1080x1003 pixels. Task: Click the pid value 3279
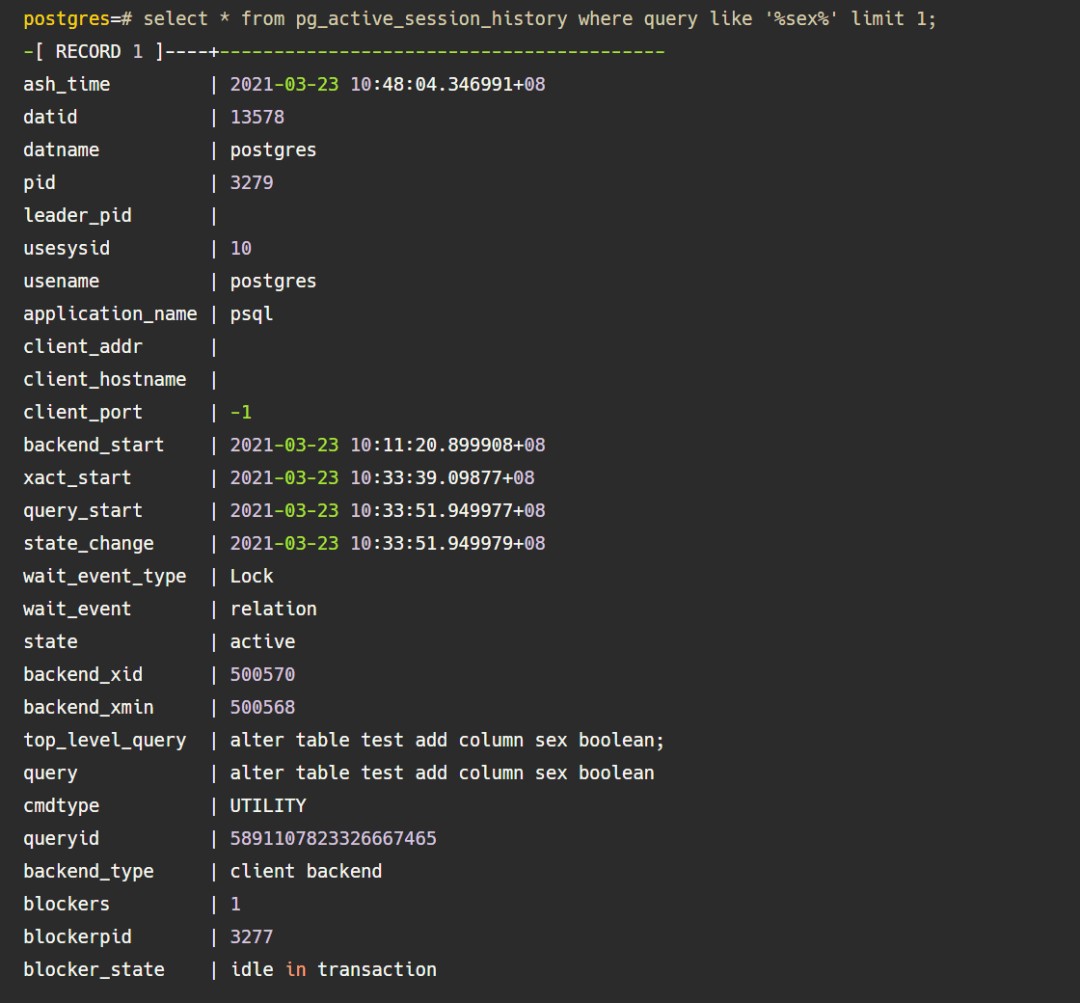251,183
